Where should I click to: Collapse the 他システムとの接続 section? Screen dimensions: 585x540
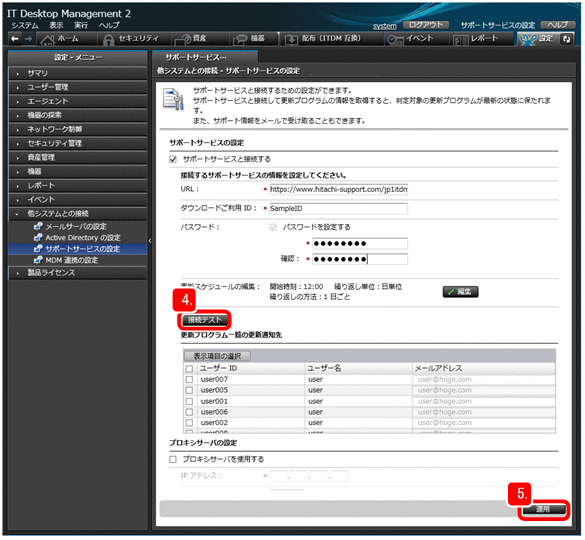pos(78,214)
